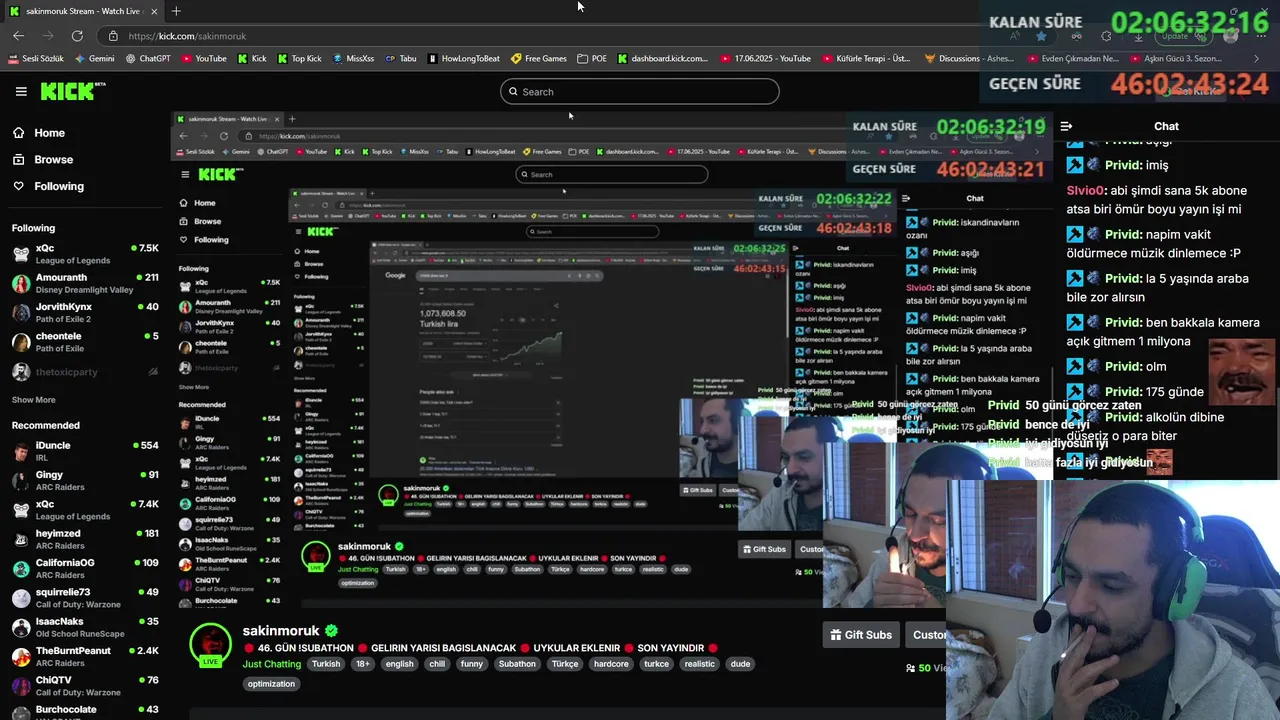Select the 18+ tag

point(364,664)
